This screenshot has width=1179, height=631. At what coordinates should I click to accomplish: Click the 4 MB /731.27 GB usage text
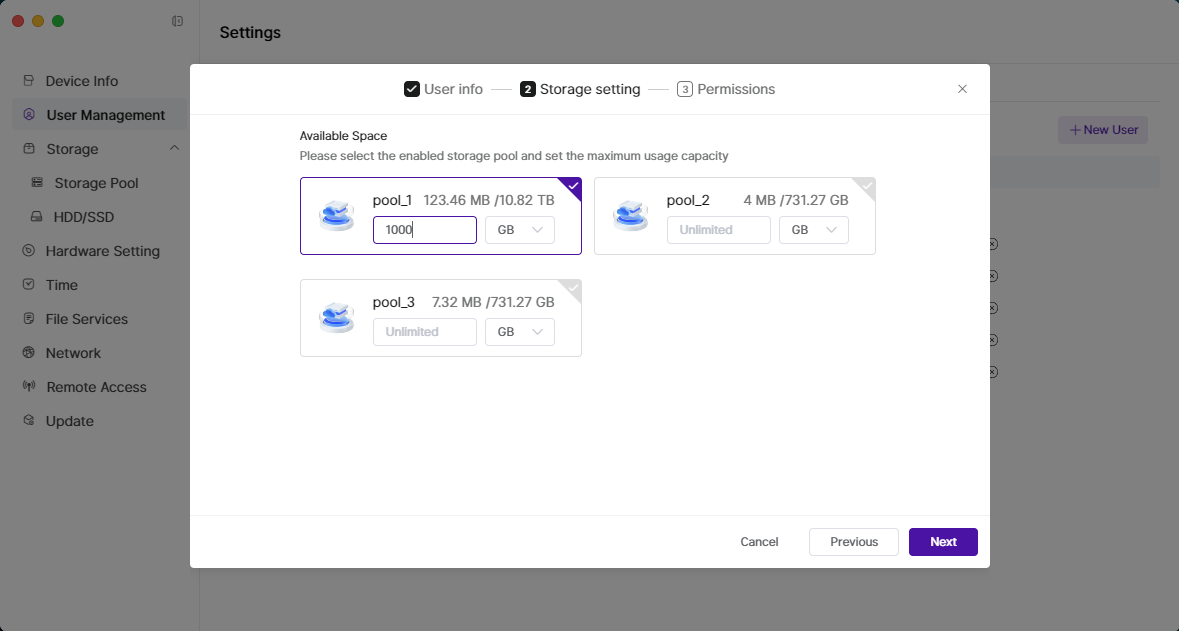click(796, 200)
